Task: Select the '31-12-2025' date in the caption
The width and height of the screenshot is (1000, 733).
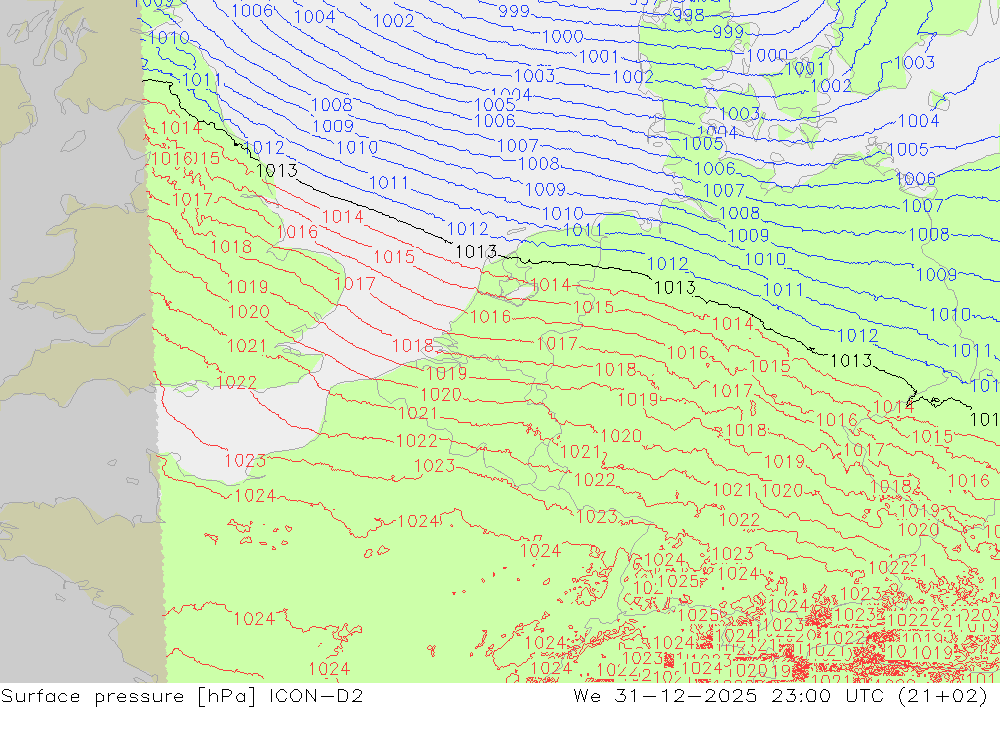Action: (x=686, y=695)
